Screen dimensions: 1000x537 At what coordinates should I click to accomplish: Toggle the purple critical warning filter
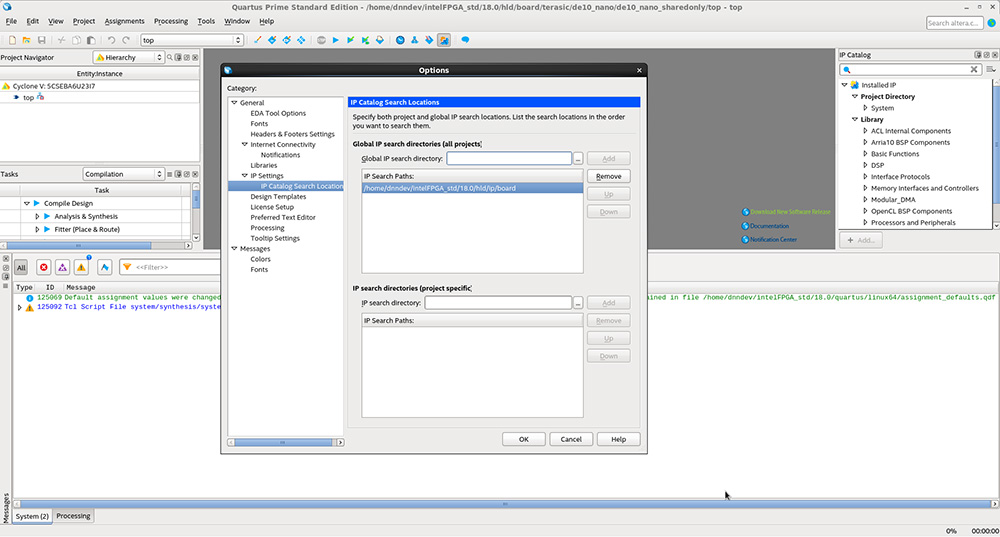pyautogui.click(x=62, y=267)
